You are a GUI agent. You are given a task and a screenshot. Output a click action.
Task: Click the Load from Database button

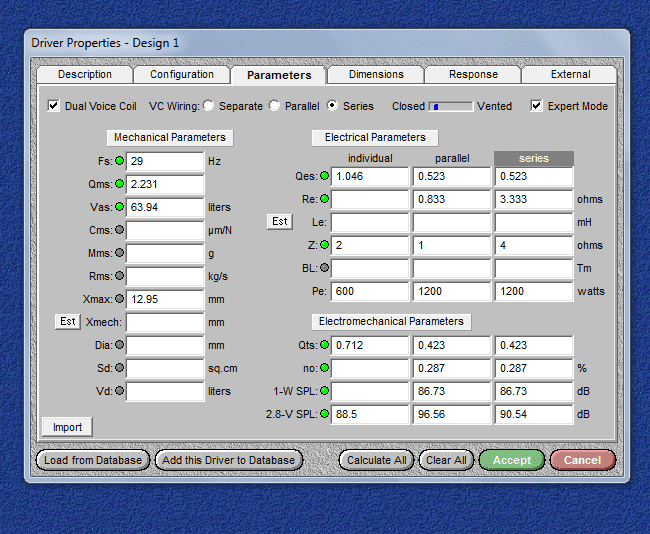point(93,460)
